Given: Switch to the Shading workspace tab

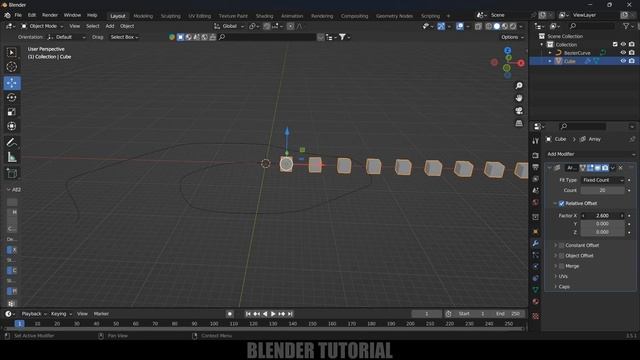Looking at the screenshot, I should (x=264, y=16).
